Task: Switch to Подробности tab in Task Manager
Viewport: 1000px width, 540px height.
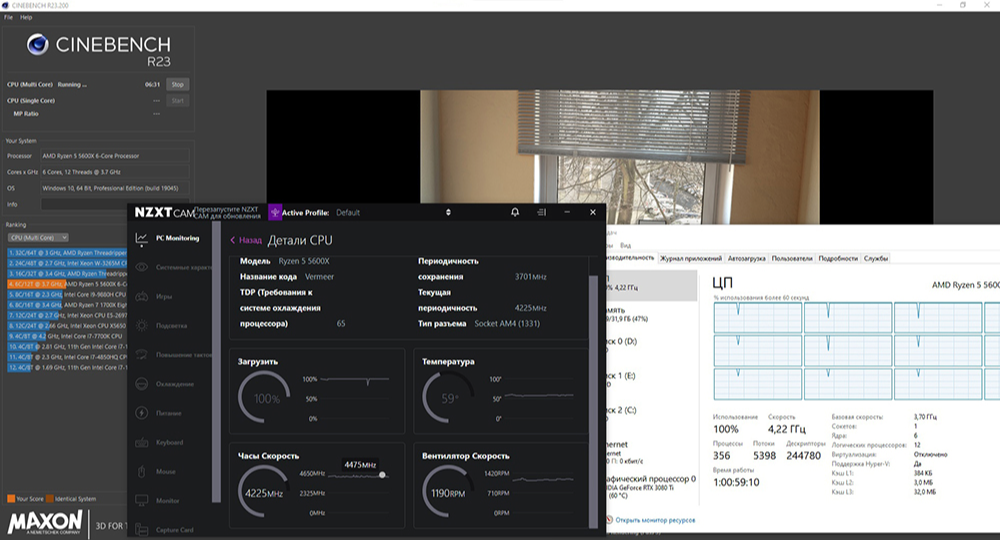Action: [838, 258]
